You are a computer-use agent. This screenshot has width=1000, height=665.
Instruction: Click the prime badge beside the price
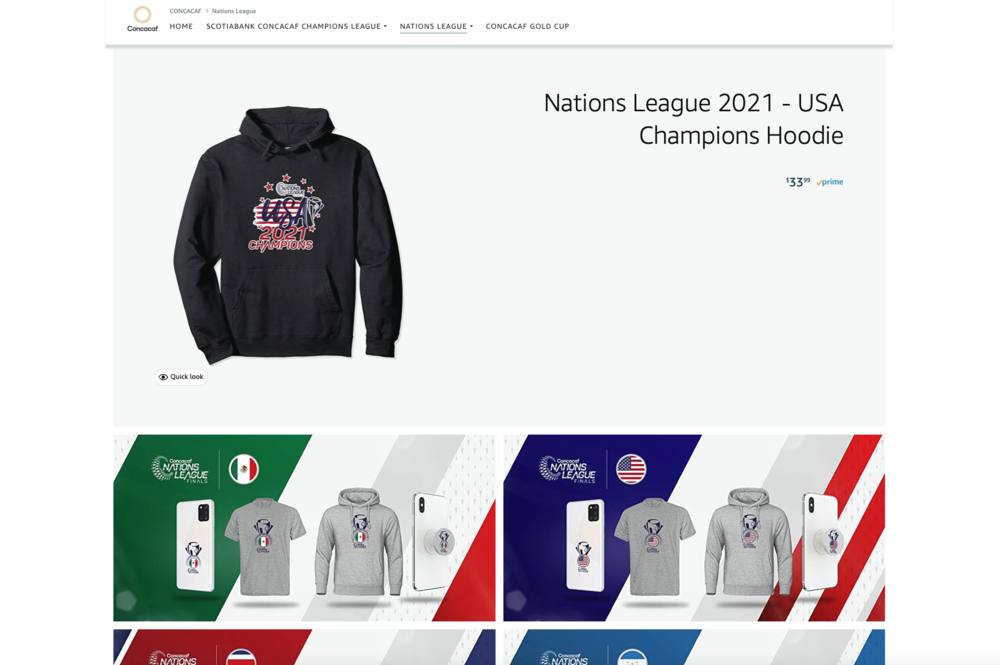coord(830,182)
